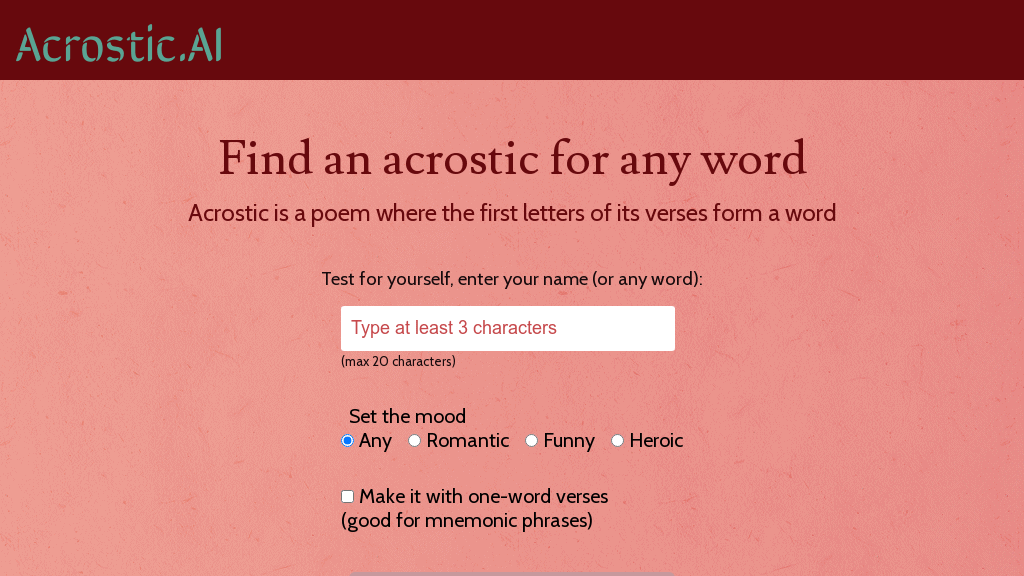Select the Heroic mood radio button

[617, 440]
